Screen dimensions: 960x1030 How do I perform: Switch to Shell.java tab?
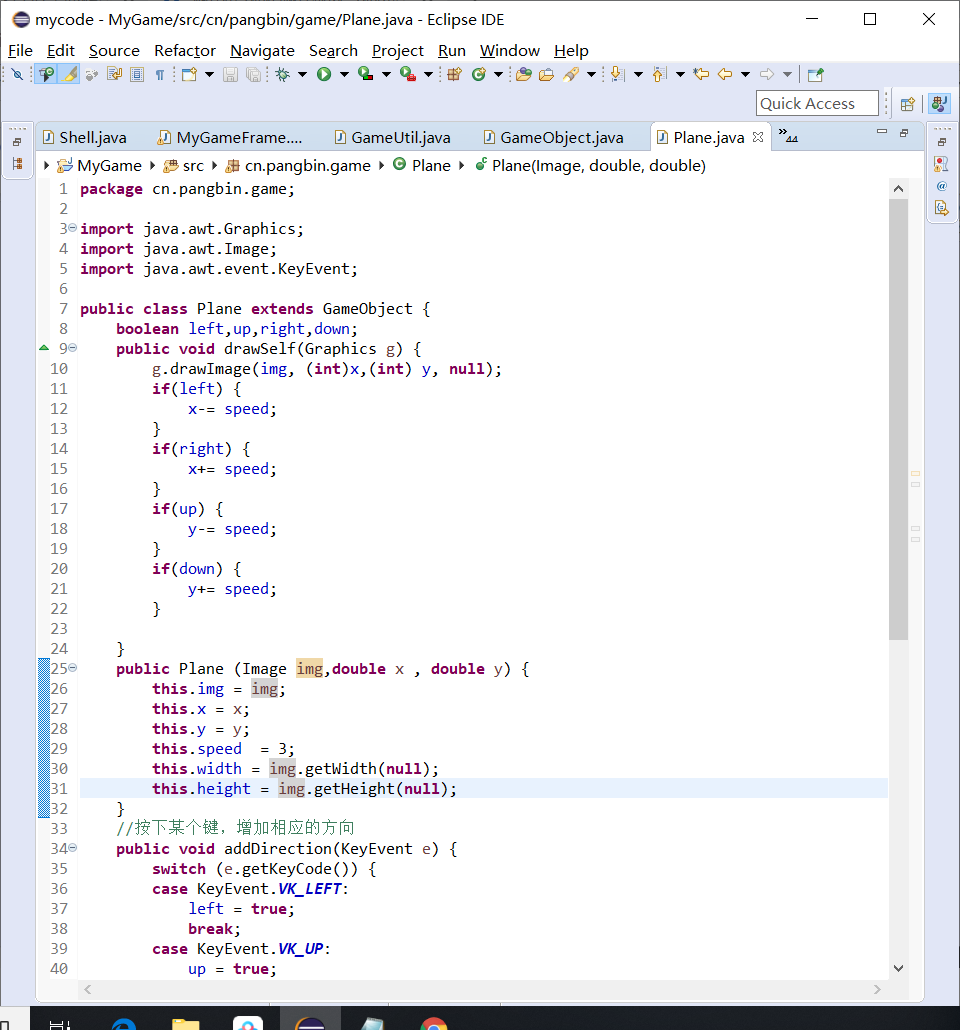84,137
